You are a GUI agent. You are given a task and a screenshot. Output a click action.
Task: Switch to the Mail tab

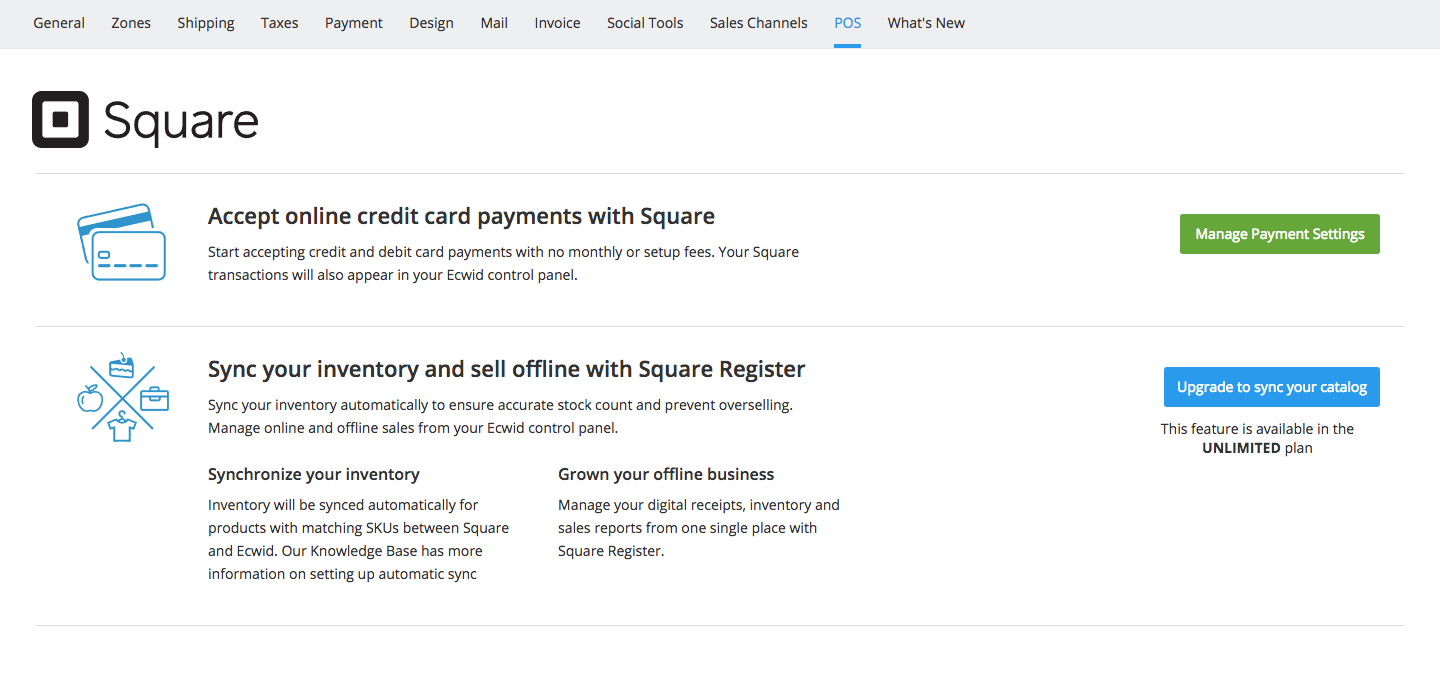(x=494, y=23)
